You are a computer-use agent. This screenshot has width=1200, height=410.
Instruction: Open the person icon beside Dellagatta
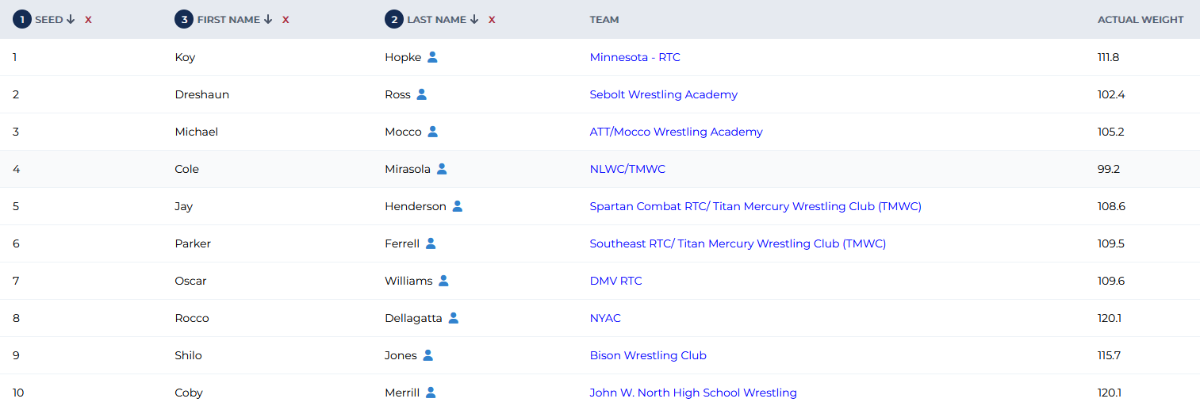453,319
